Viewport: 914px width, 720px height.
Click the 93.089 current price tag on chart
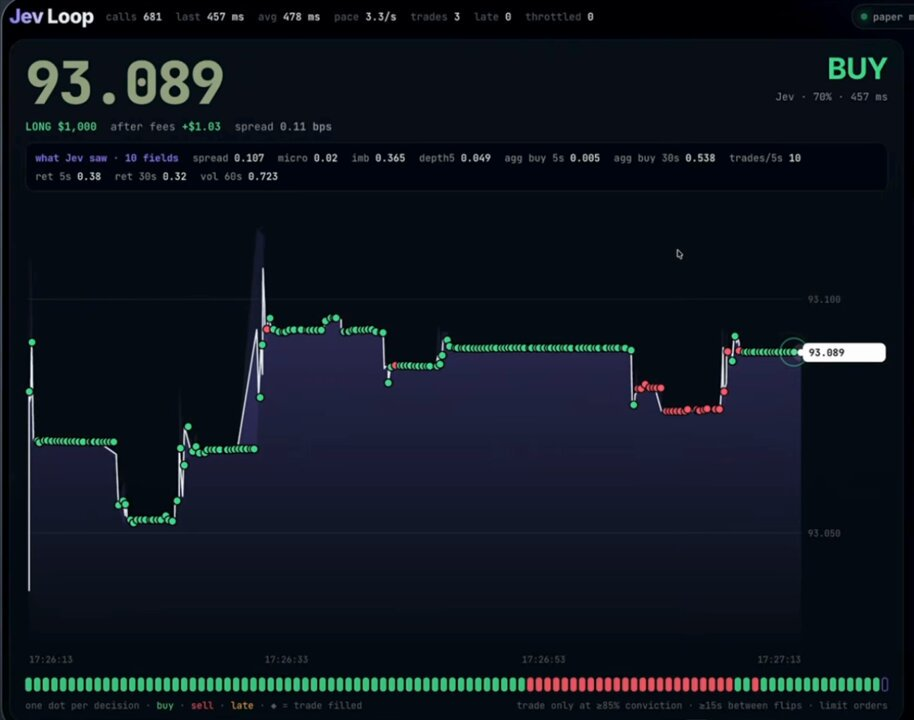click(843, 352)
